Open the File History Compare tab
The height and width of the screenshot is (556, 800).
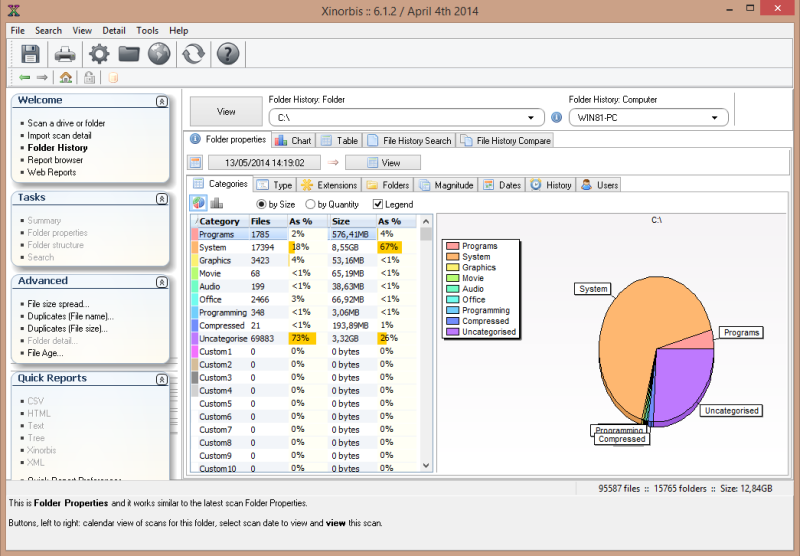click(x=506, y=140)
